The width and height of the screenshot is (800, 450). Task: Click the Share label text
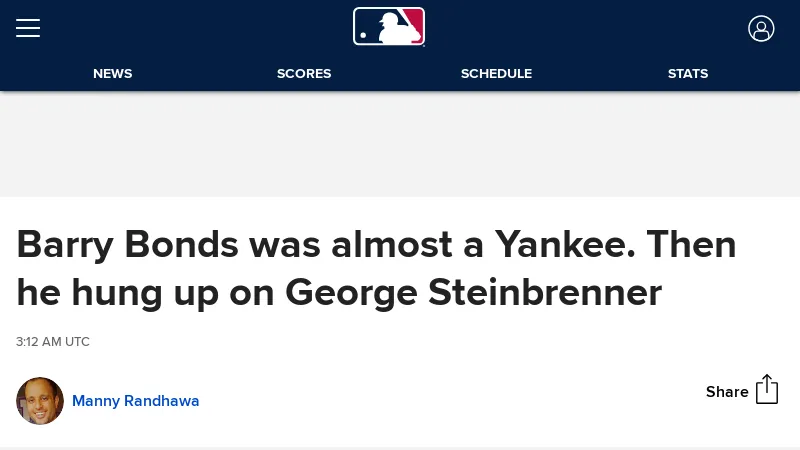[727, 392]
